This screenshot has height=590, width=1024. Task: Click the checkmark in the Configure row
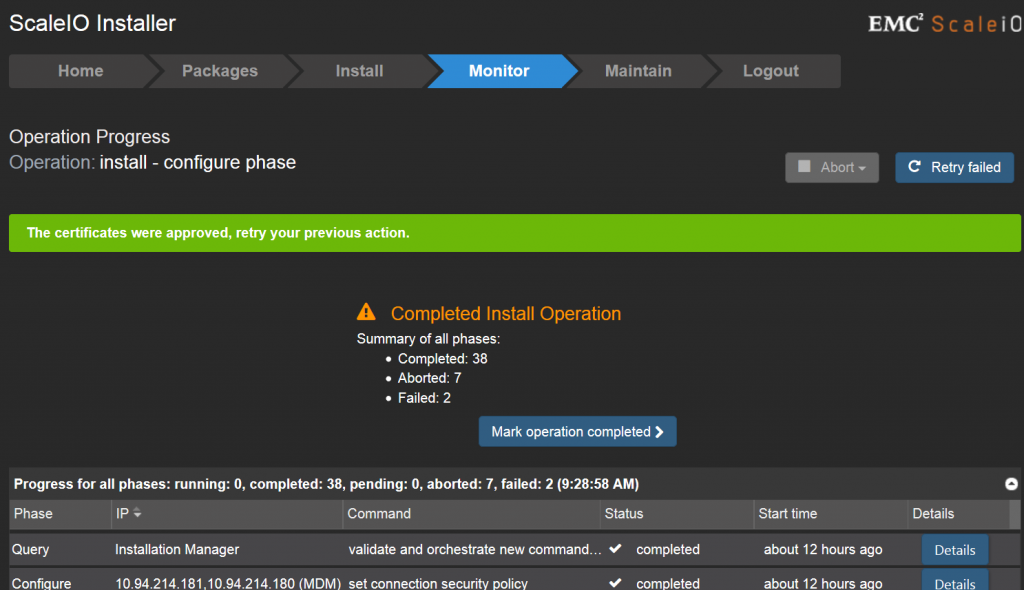615,582
